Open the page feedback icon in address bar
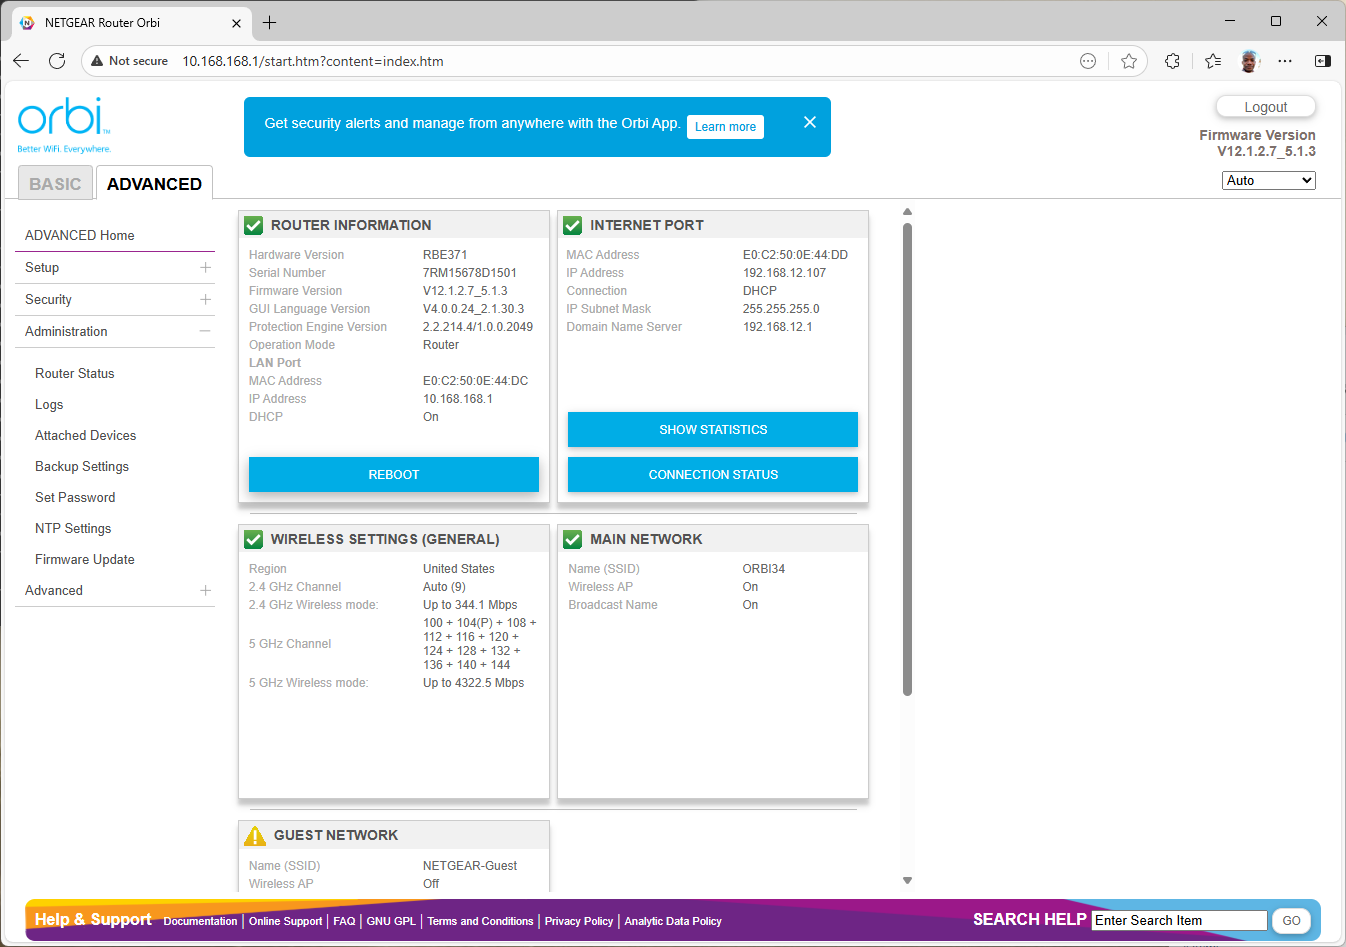Image resolution: width=1346 pixels, height=947 pixels. coord(1088,61)
